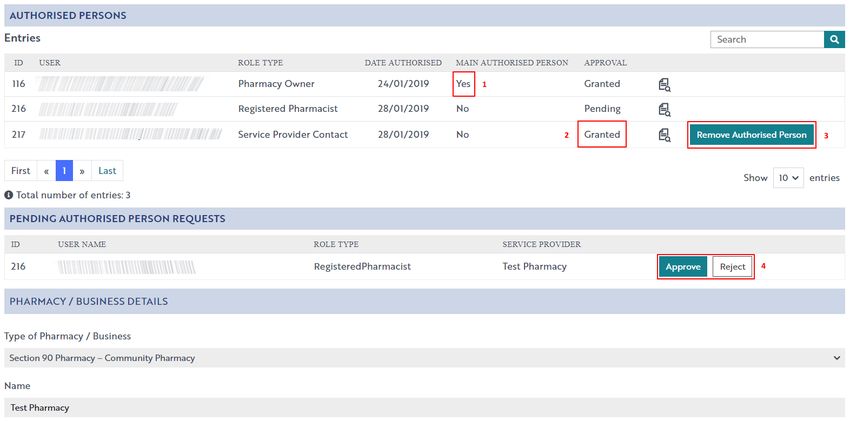Click the previous page « arrow
Image resolution: width=850 pixels, height=421 pixels.
[x=47, y=171]
